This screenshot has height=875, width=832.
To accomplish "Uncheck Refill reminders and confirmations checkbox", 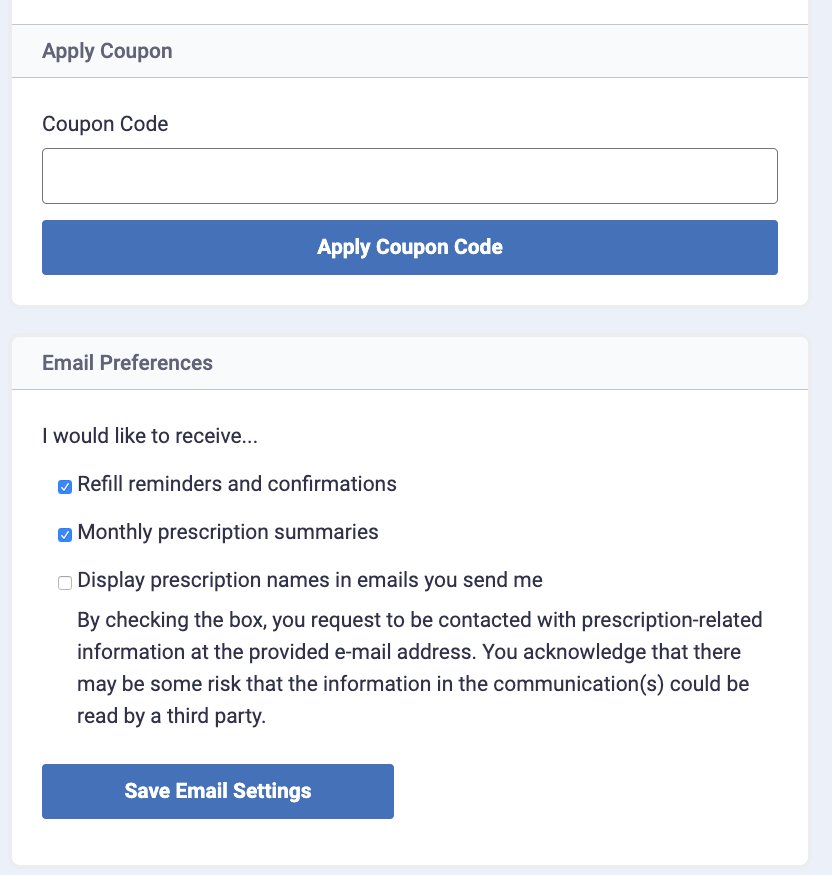I will pyautogui.click(x=65, y=487).
